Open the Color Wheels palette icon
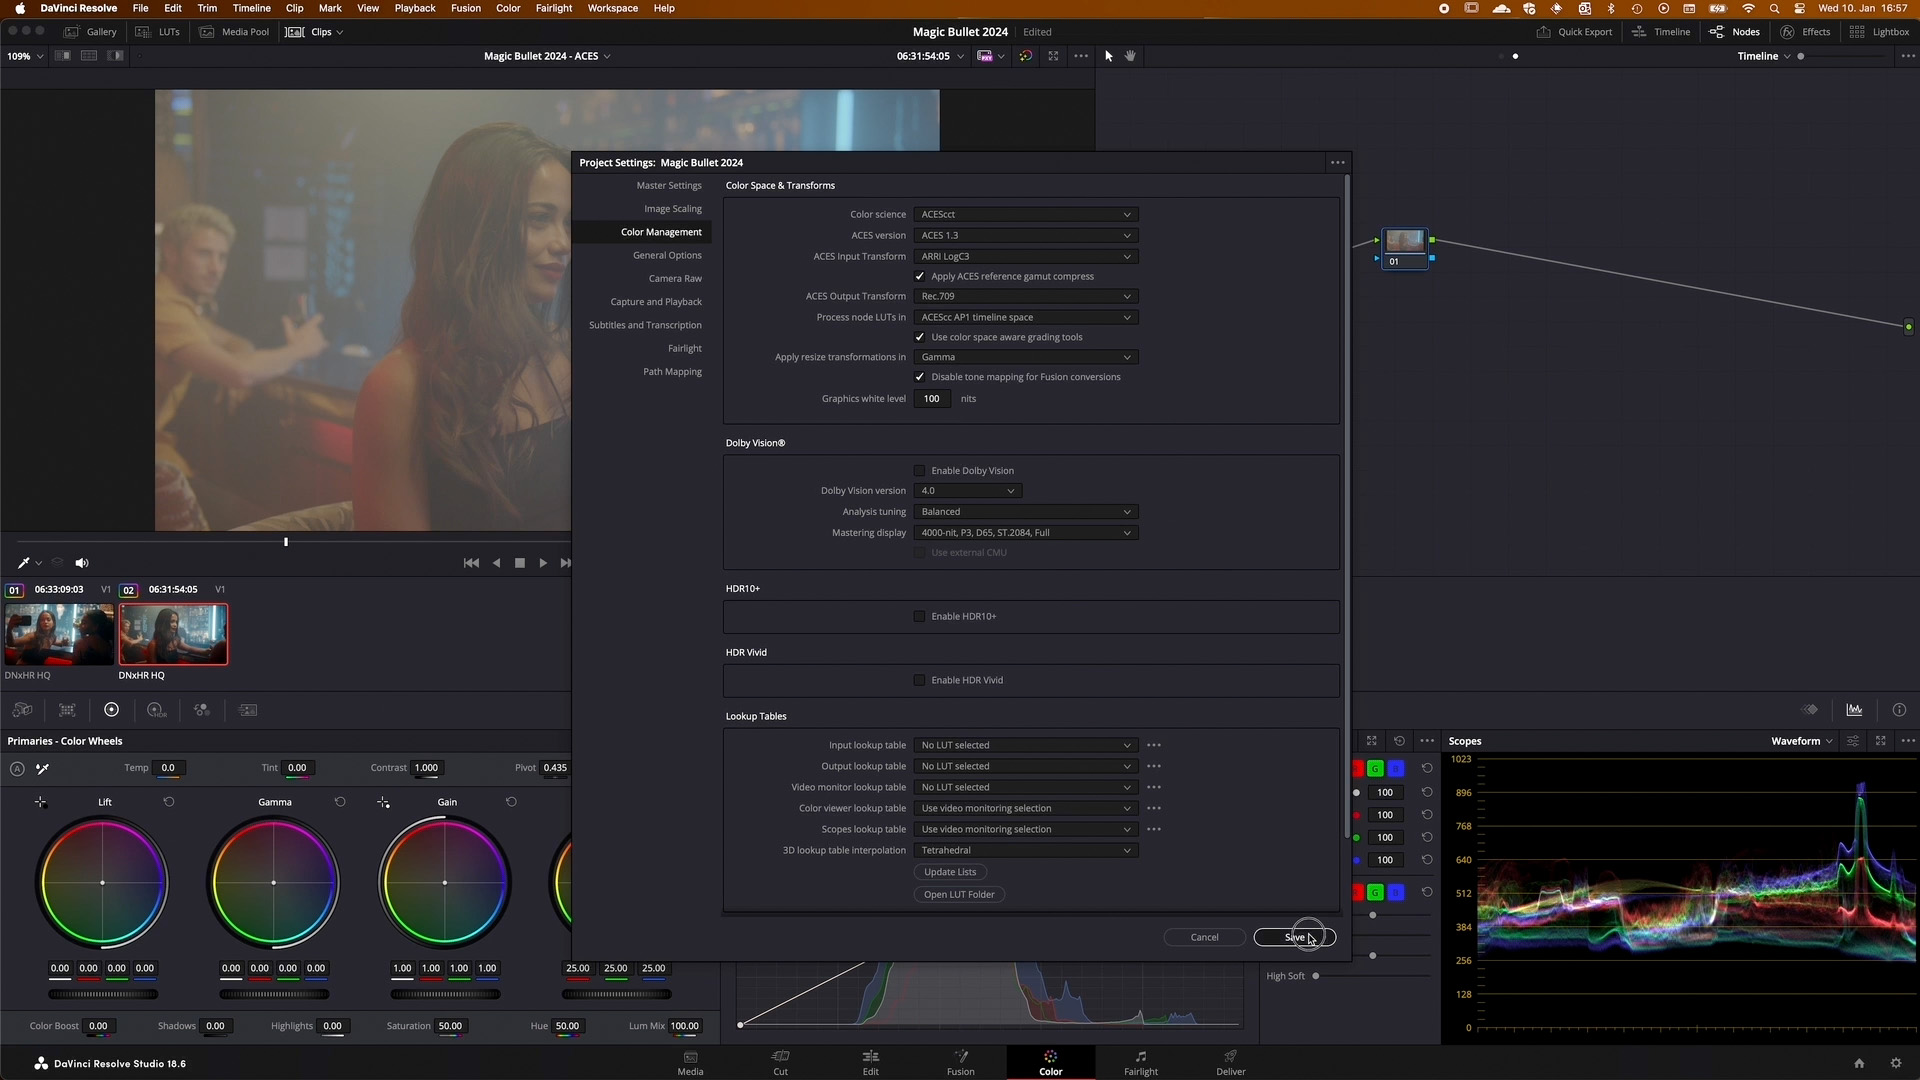 (x=111, y=710)
